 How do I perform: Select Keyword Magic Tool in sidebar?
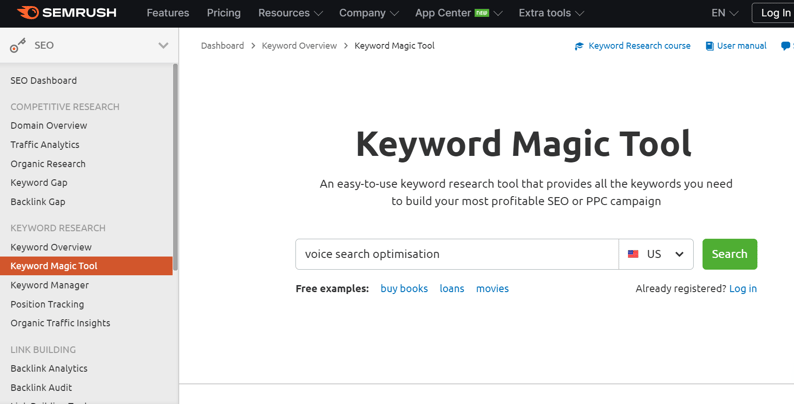(86, 266)
